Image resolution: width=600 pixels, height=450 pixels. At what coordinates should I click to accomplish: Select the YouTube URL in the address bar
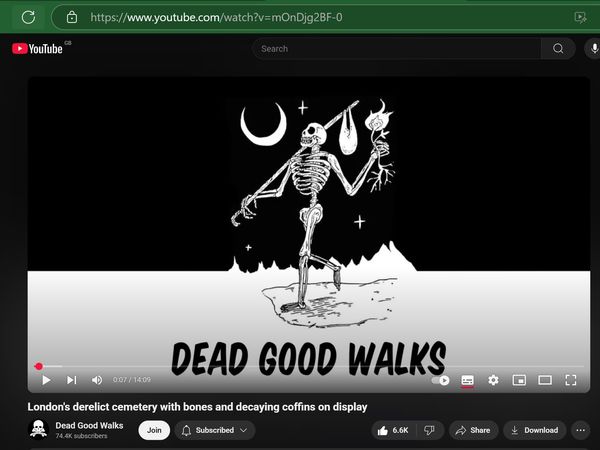pos(216,17)
